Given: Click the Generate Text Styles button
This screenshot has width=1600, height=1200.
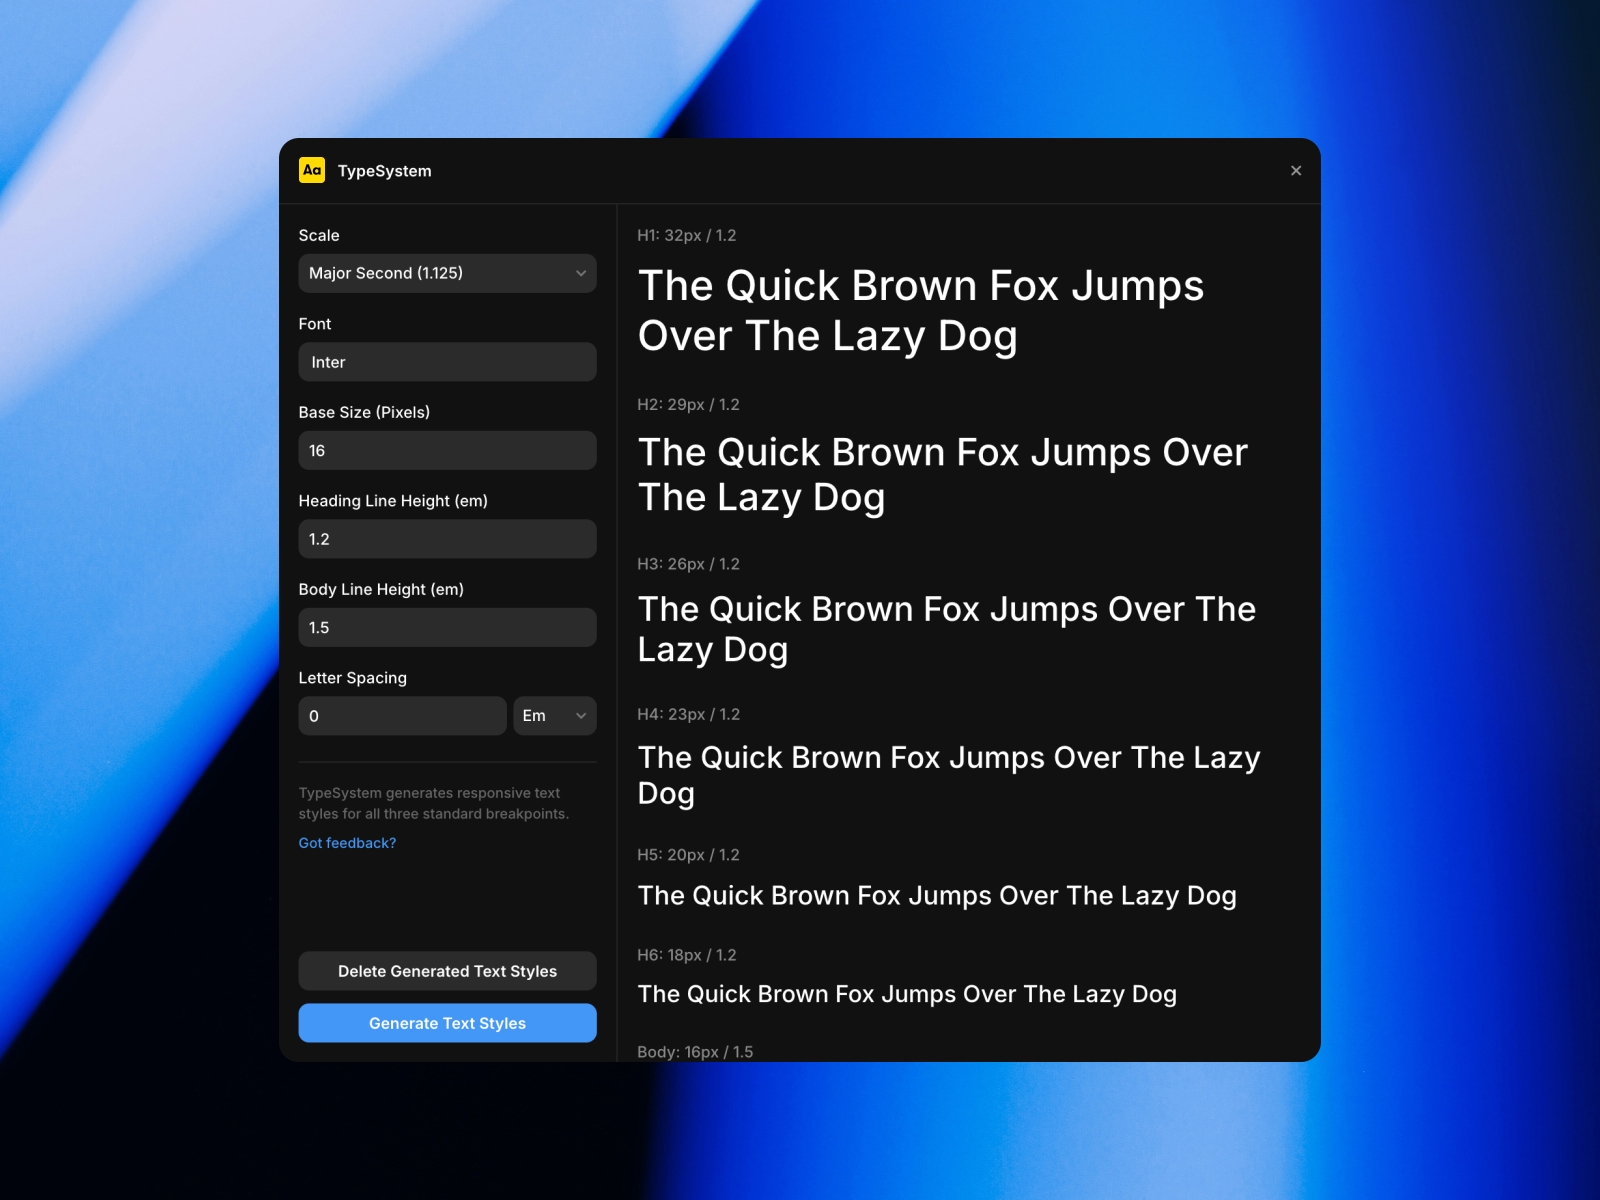Looking at the screenshot, I should pos(447,1023).
